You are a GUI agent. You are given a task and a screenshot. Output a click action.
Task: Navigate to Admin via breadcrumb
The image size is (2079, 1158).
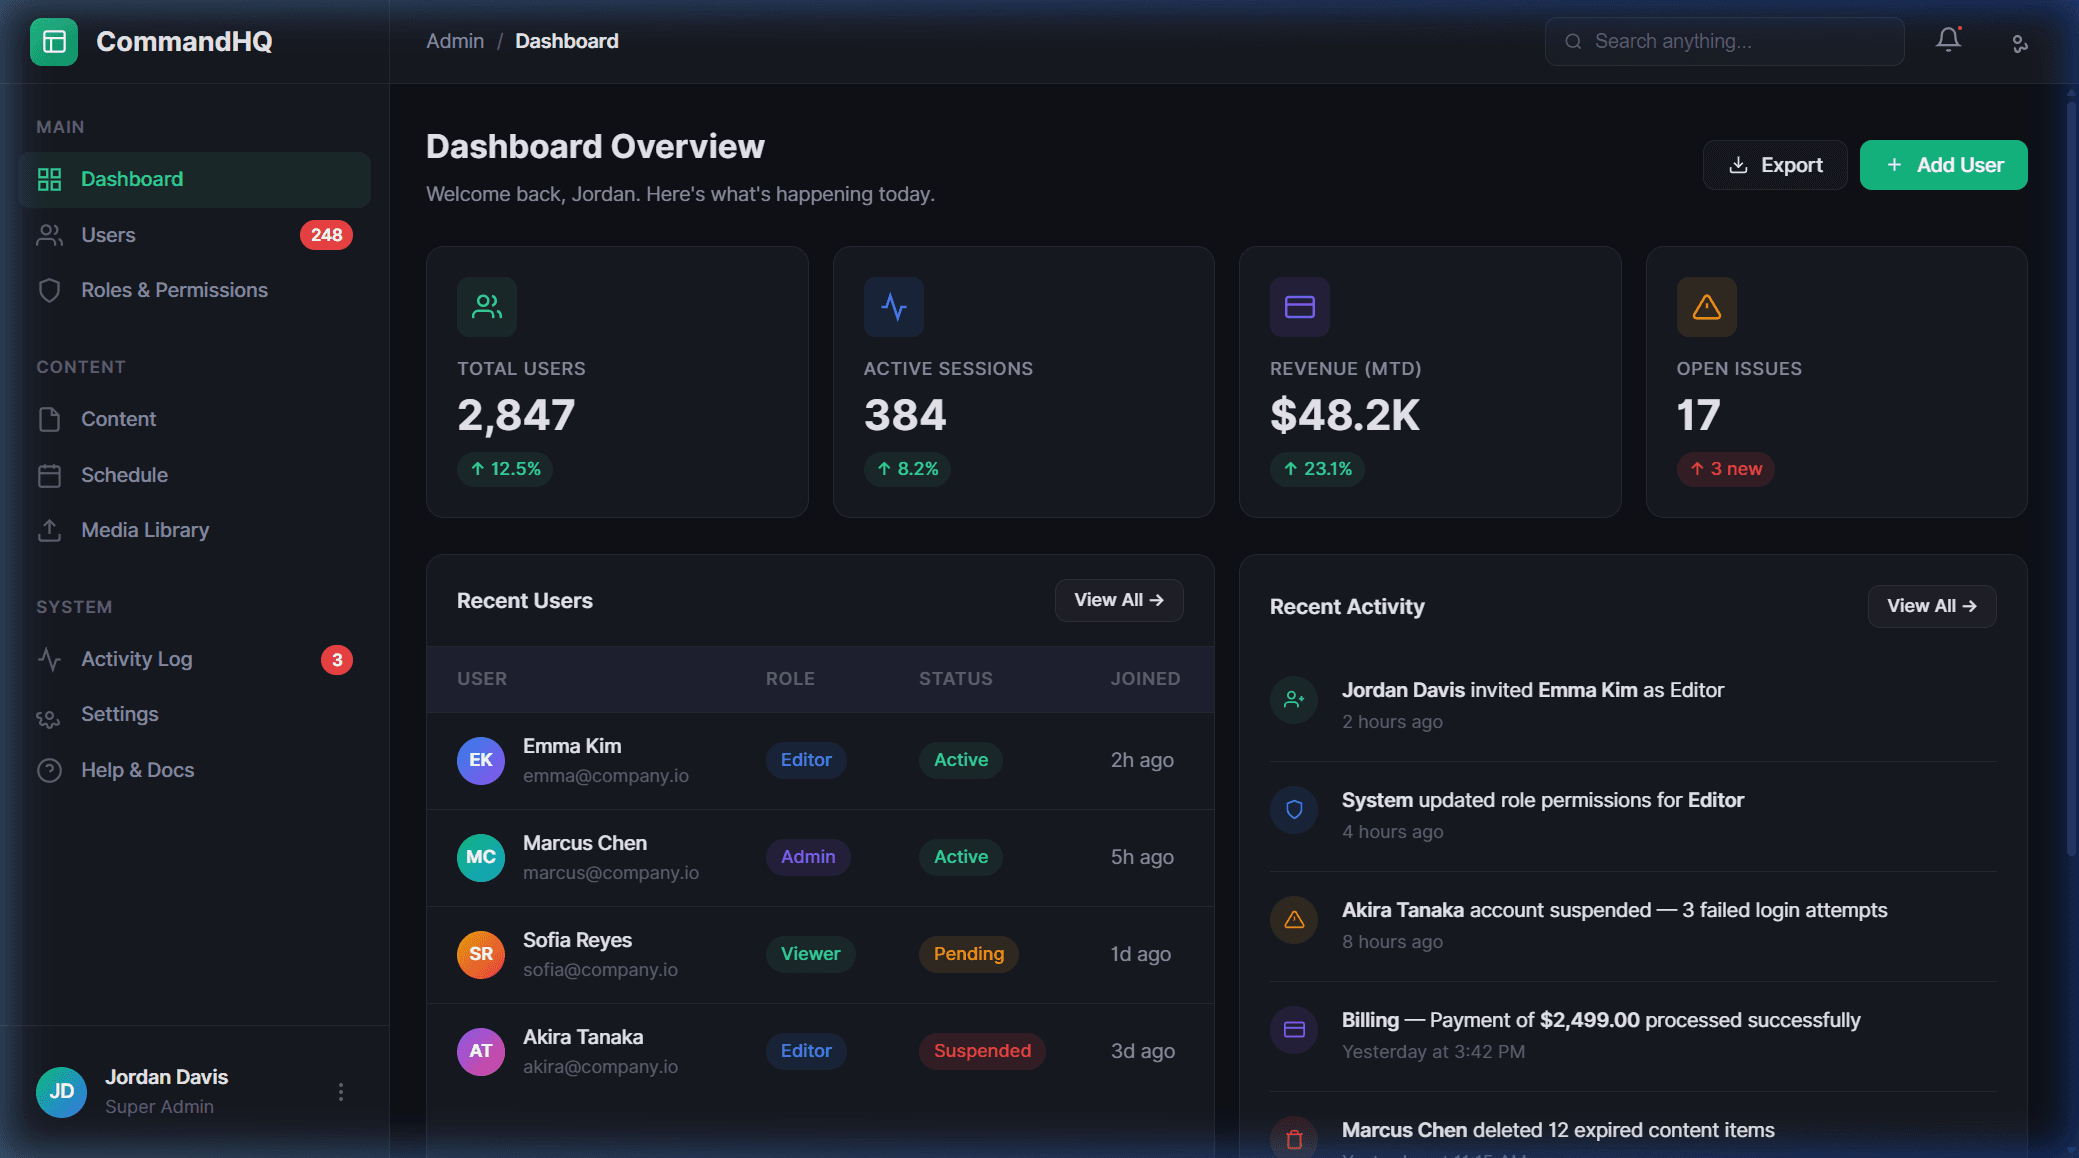(455, 41)
